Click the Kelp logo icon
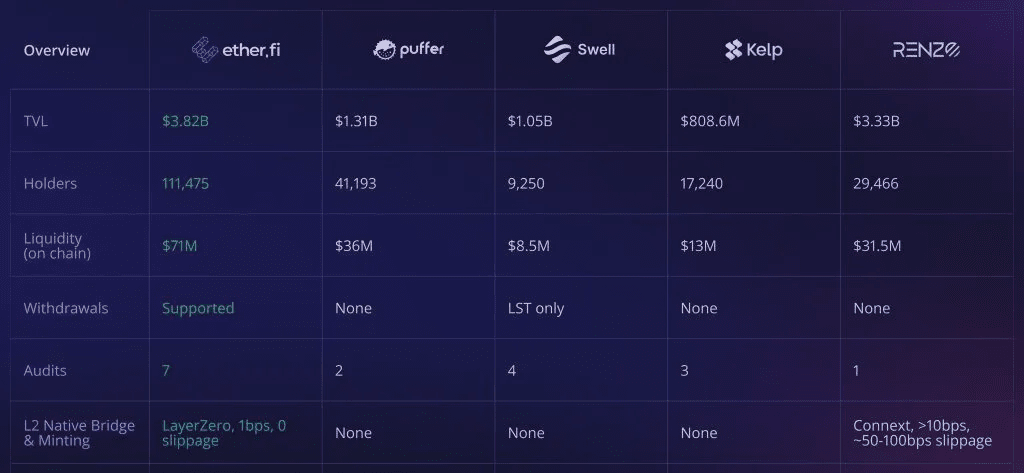Image resolution: width=1024 pixels, height=473 pixels. 733,50
